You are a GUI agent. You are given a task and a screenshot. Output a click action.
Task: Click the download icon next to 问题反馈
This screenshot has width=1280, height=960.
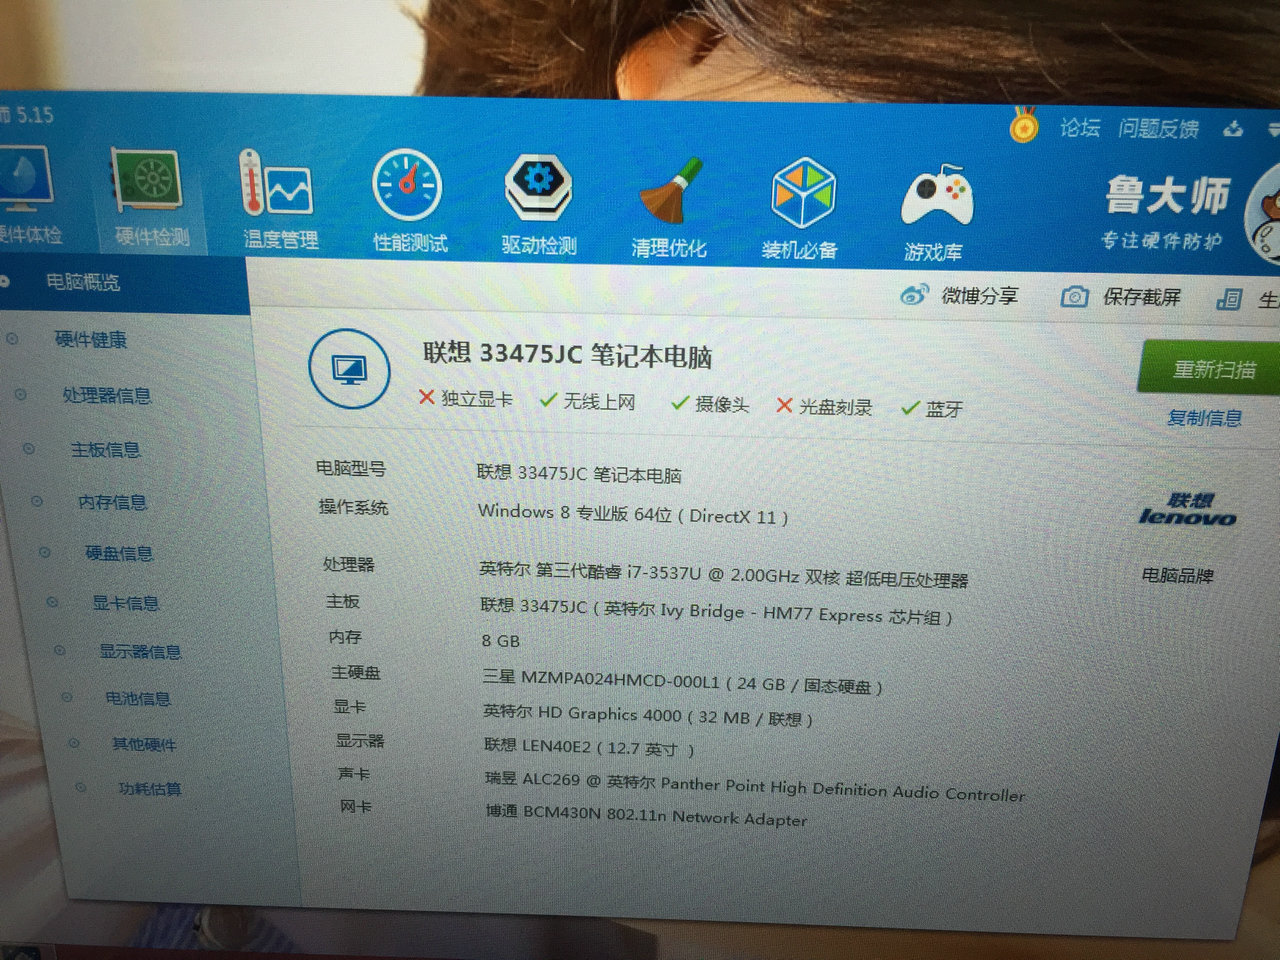1233,129
